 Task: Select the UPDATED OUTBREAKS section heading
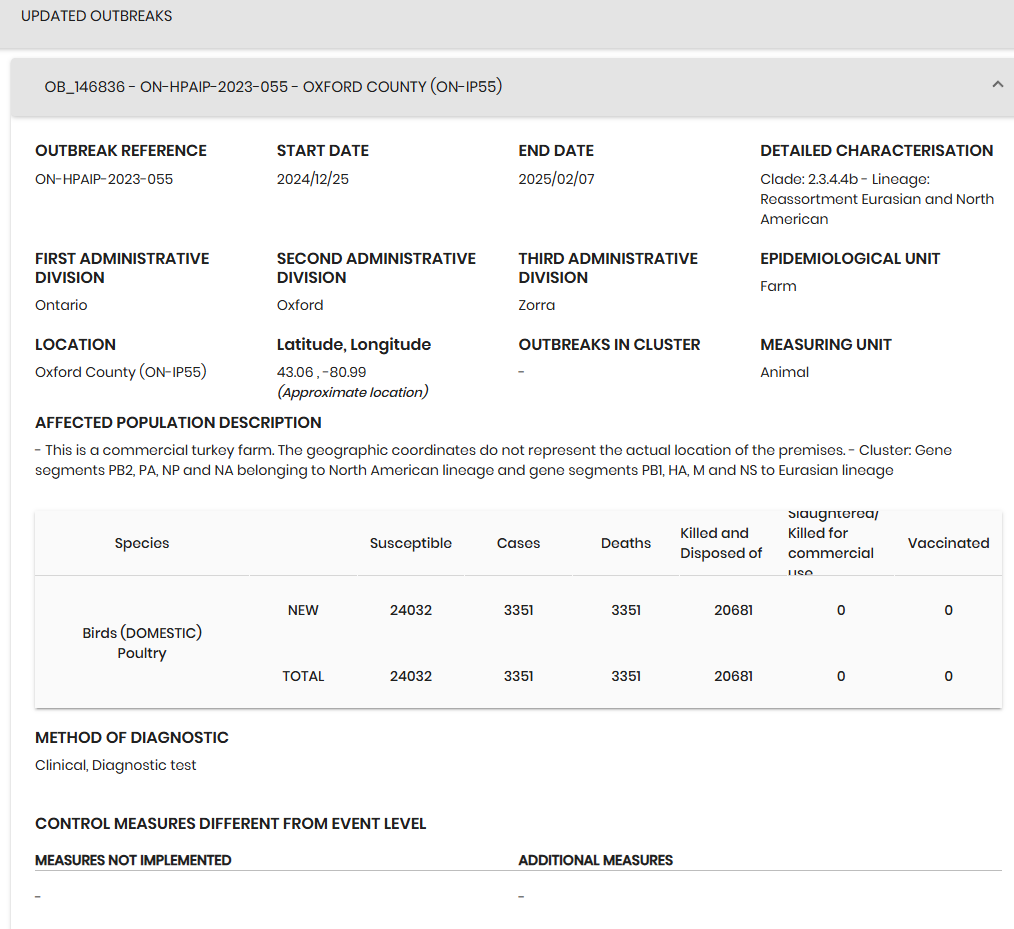[x=96, y=16]
